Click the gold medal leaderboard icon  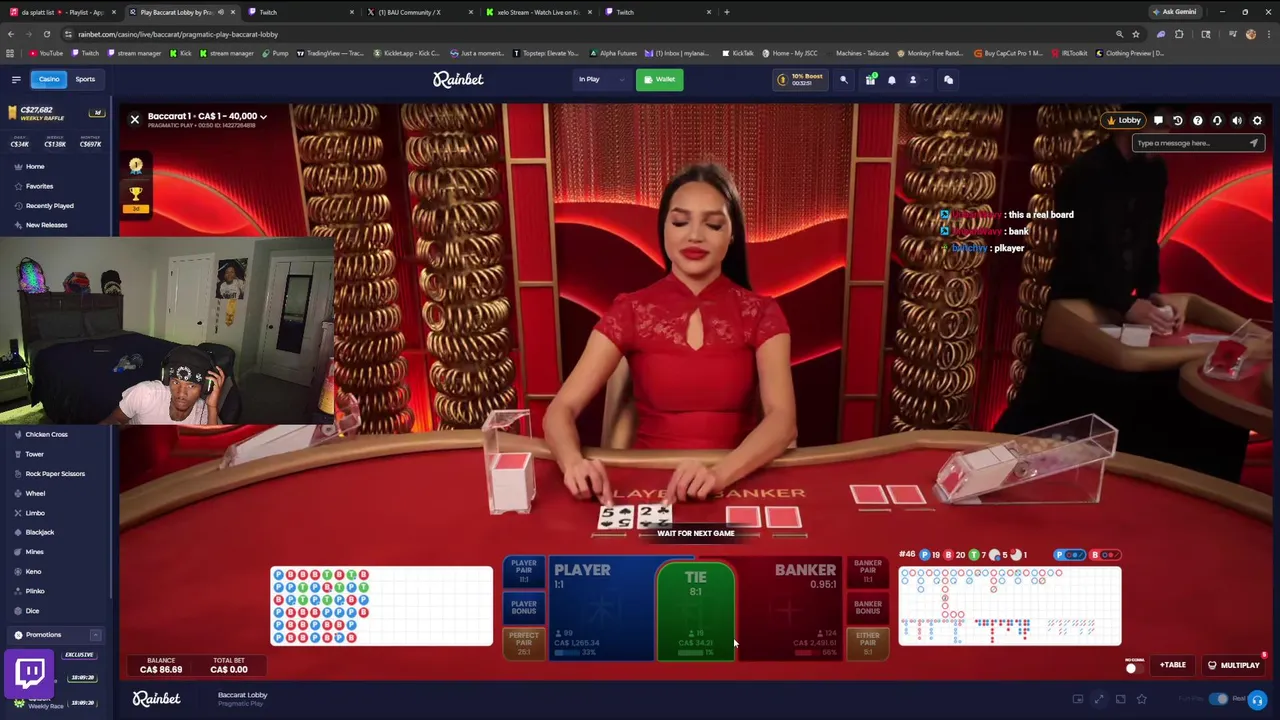tap(136, 165)
